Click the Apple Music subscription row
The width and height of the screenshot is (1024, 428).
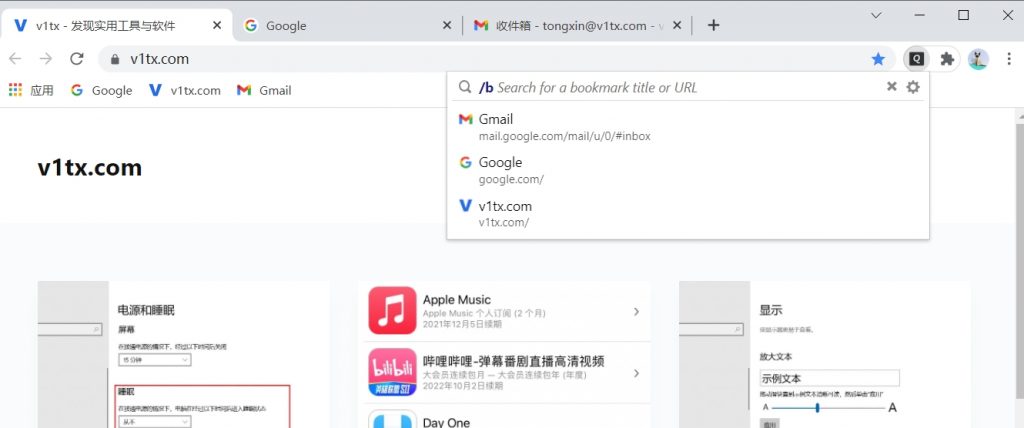[x=504, y=311]
